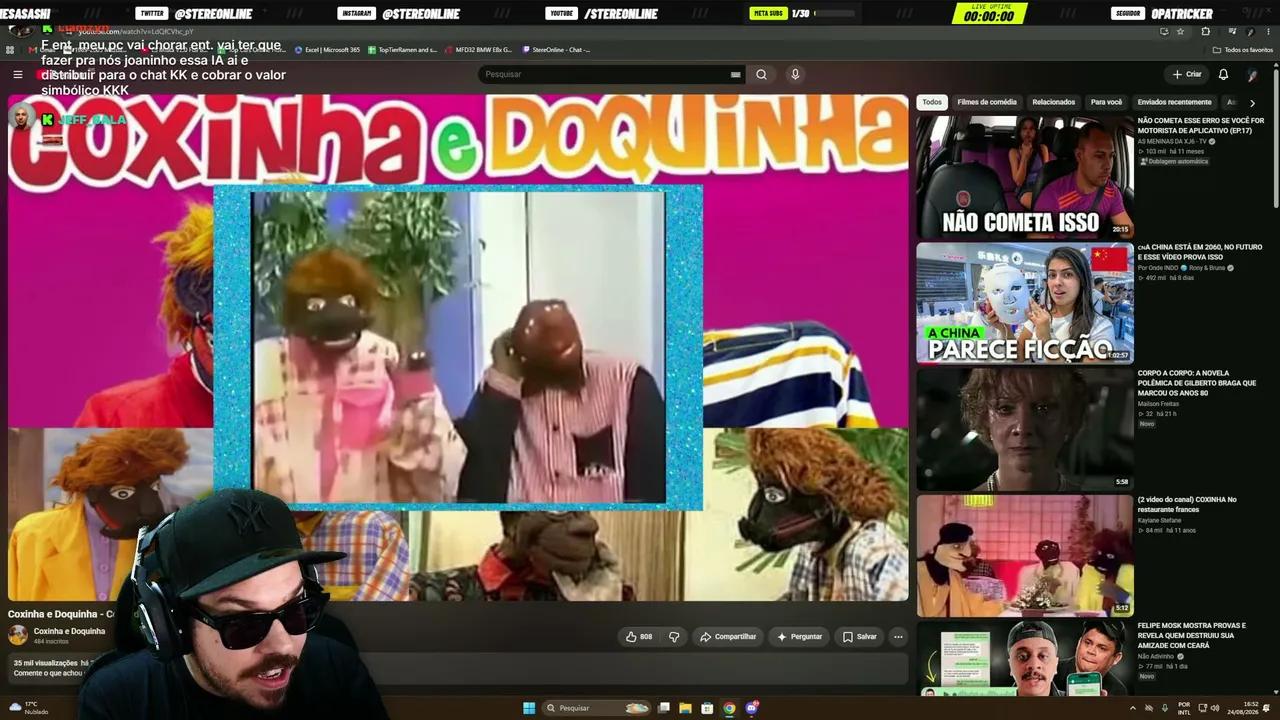This screenshot has width=1280, height=720.
Task: Open the TopTierRamen bookmark
Action: tap(402, 49)
